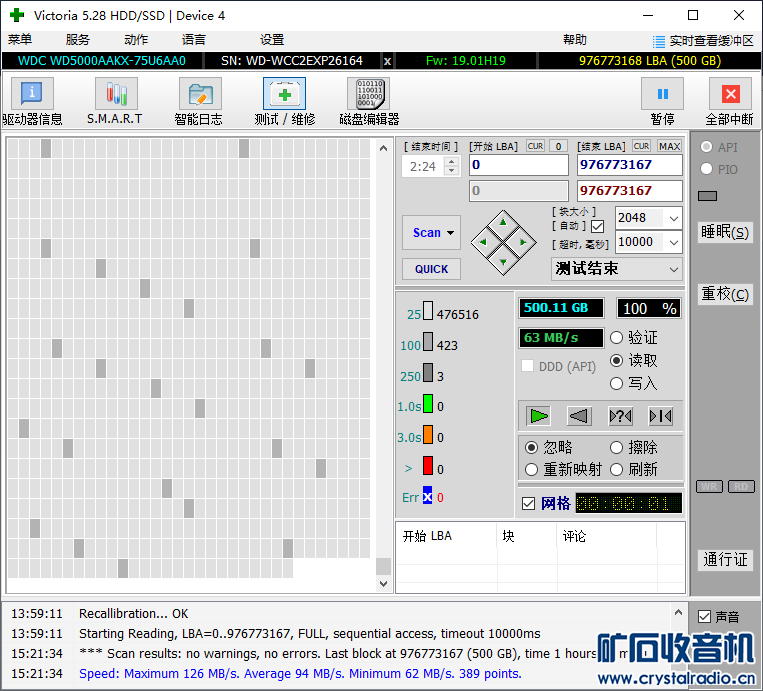Image resolution: width=763 pixels, height=691 pixels.
Task: Toggle the 声音 sound checkbox
Action: [704, 617]
